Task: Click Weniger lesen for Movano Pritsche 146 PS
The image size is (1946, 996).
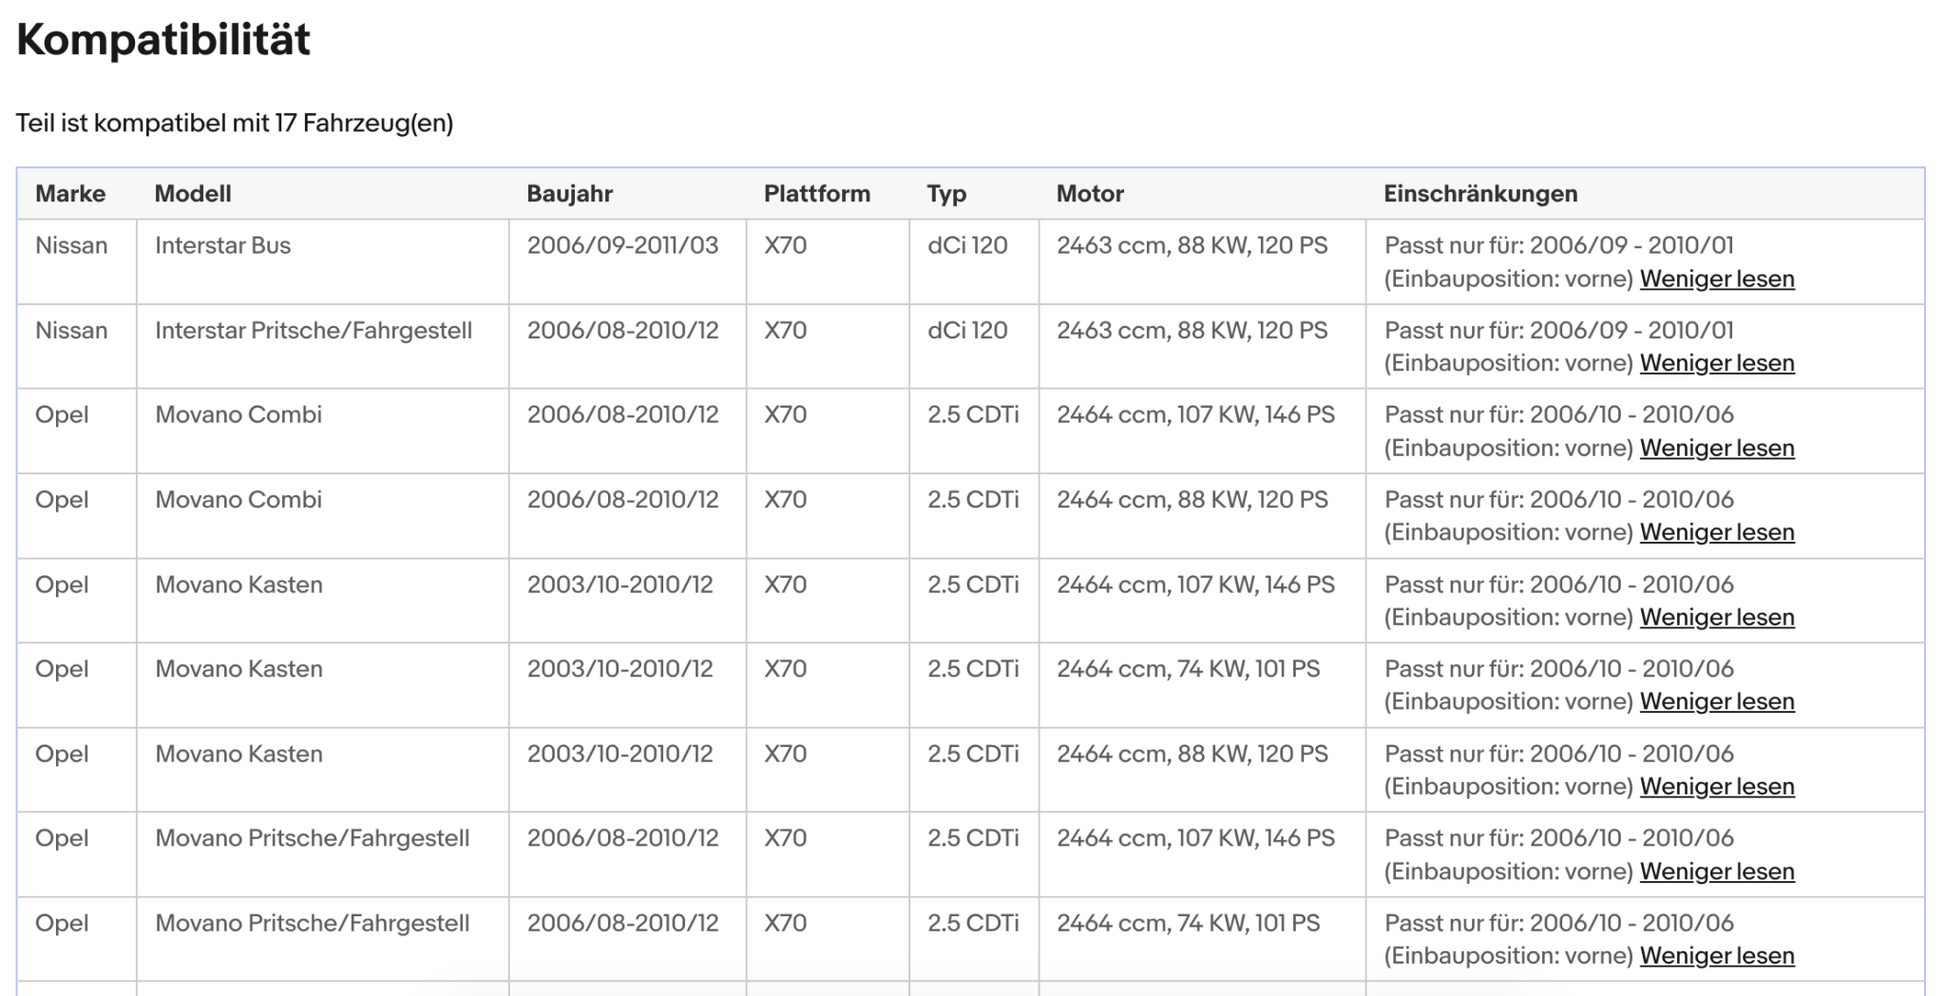Action: 1717,871
